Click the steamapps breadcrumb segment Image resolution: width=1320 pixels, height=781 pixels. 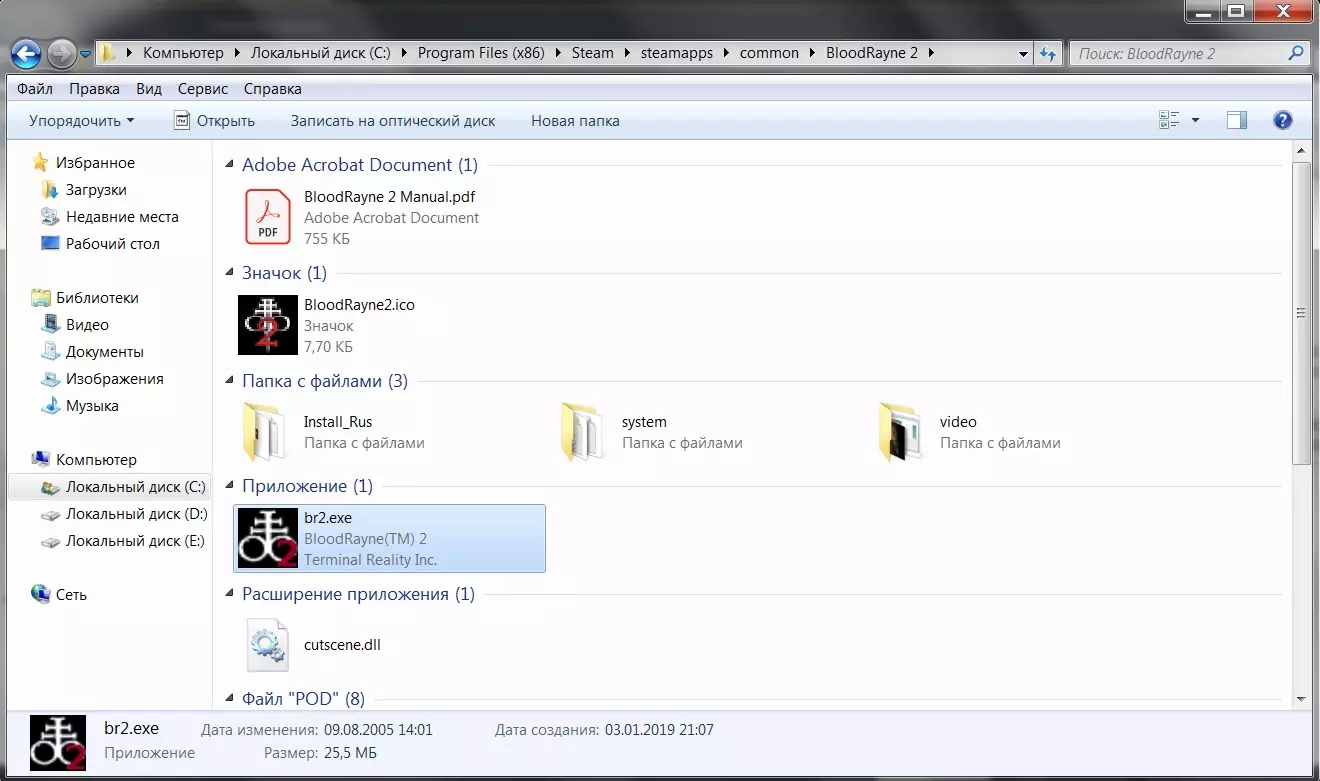click(x=677, y=53)
